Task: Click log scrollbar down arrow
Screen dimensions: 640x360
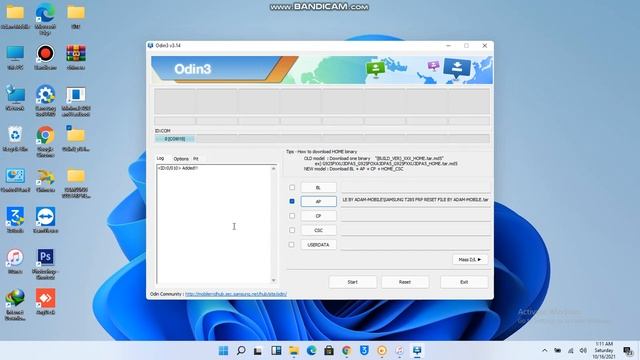Action: pyautogui.click(x=273, y=280)
